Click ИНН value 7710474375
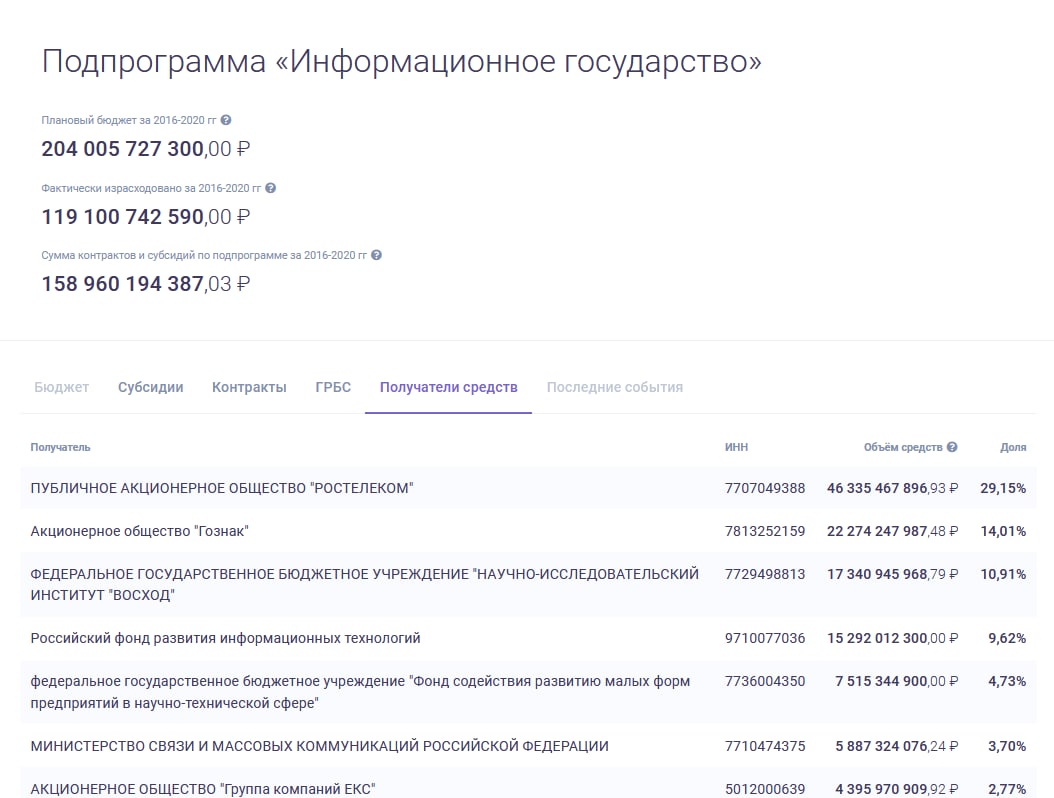This screenshot has width=1054, height=798. [765, 746]
